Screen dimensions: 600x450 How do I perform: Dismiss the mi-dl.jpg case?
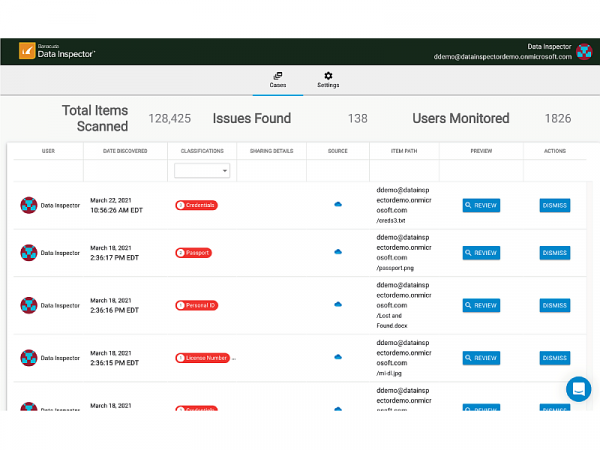555,358
